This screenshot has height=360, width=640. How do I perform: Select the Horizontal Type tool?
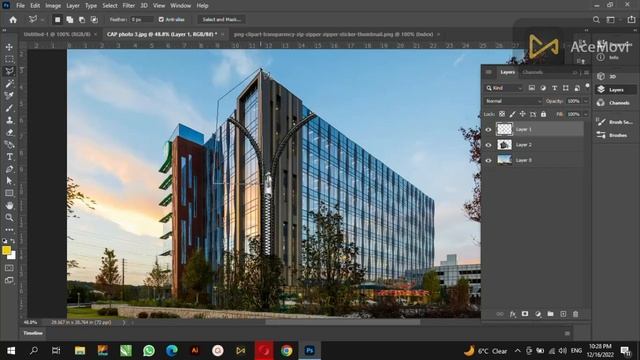(9, 157)
